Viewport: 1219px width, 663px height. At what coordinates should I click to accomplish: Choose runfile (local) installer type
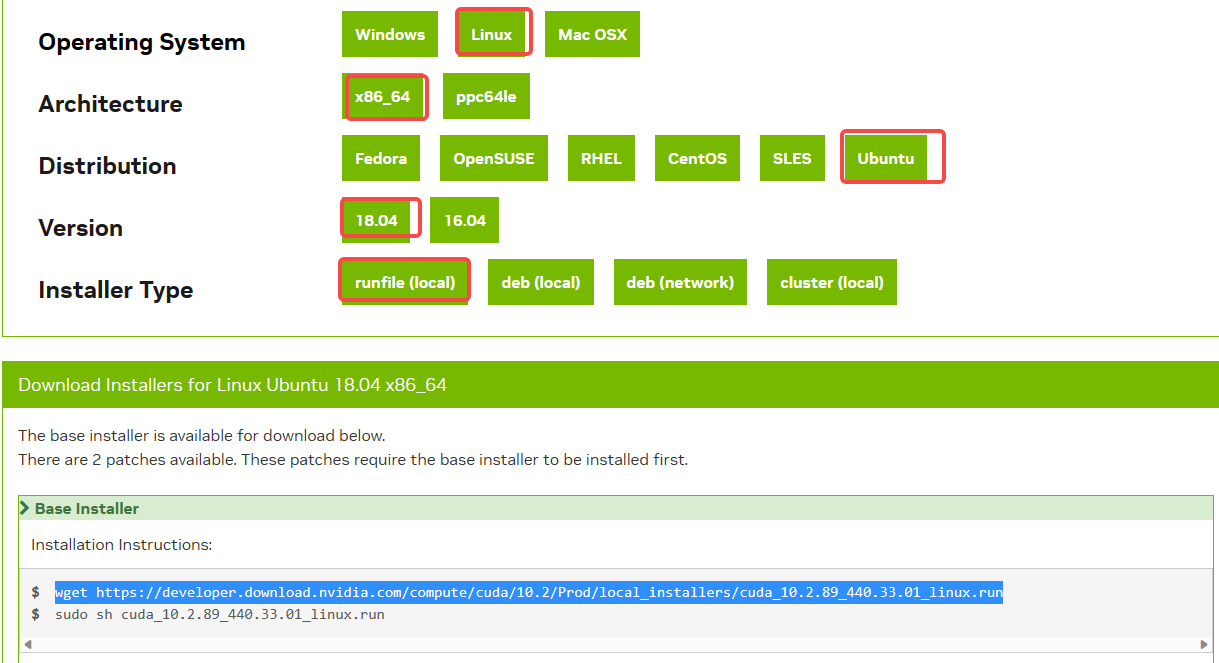click(x=405, y=282)
